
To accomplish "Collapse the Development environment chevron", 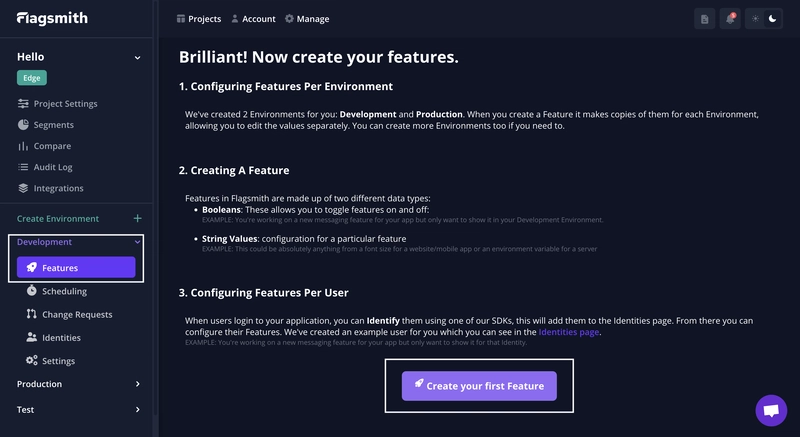I will click(137, 242).
